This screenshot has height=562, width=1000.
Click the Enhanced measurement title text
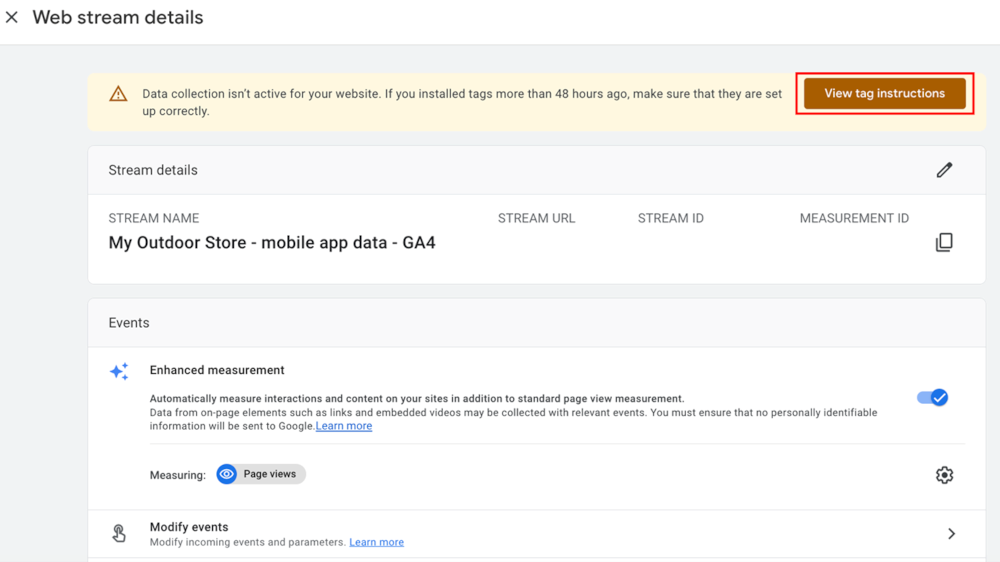click(217, 370)
